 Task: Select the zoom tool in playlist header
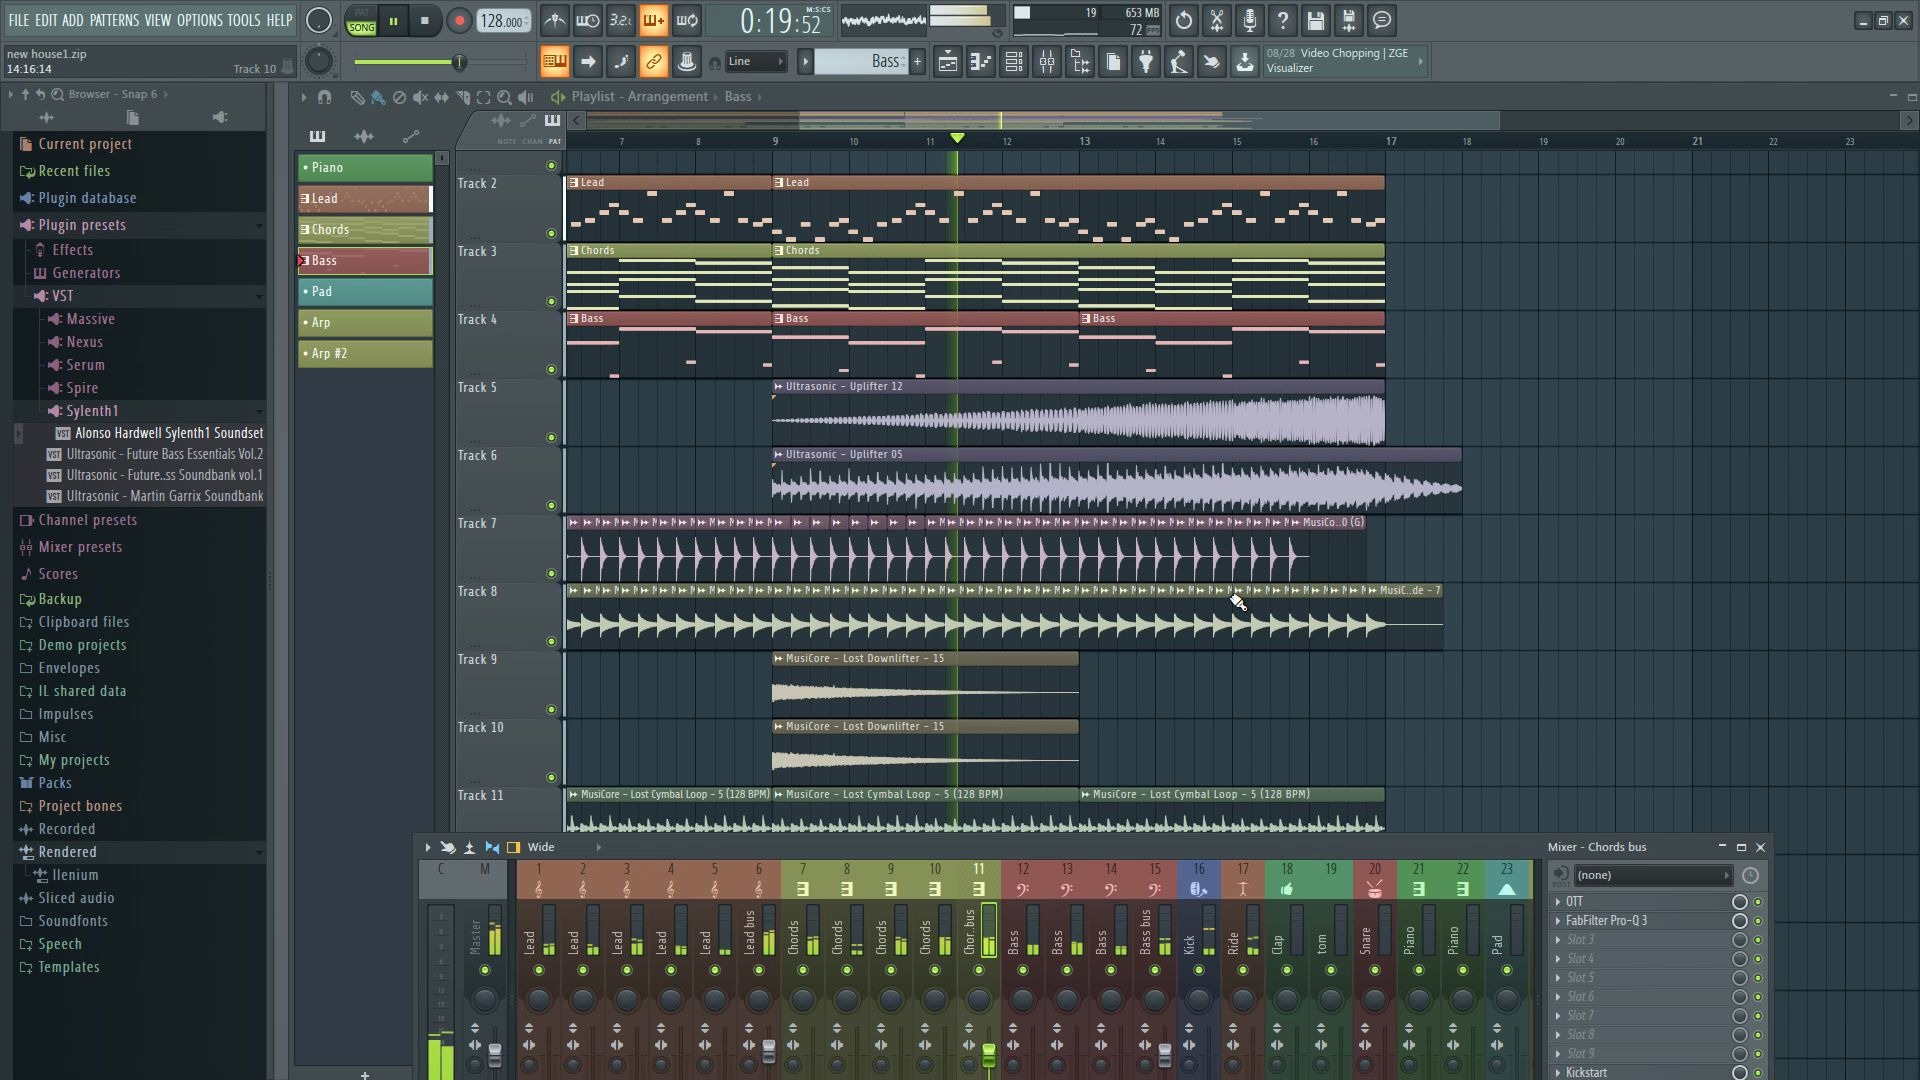pyautogui.click(x=505, y=96)
